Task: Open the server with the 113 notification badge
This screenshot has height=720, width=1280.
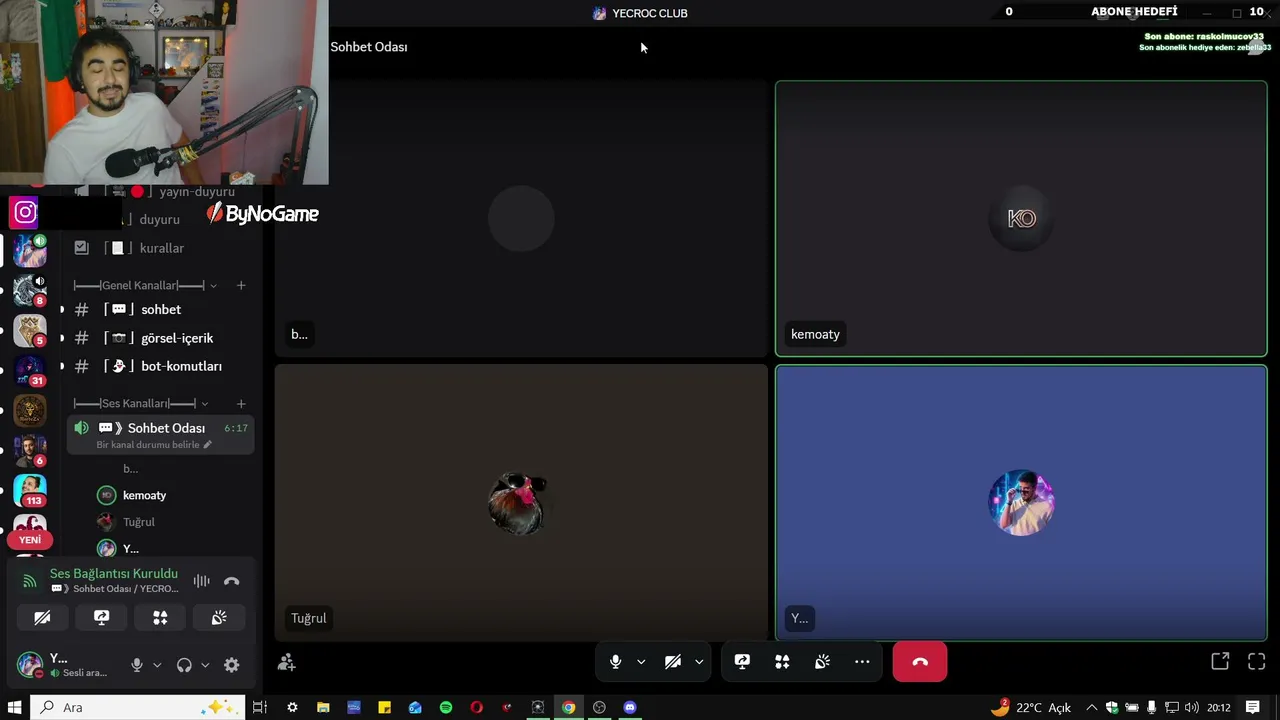Action: 29,491
